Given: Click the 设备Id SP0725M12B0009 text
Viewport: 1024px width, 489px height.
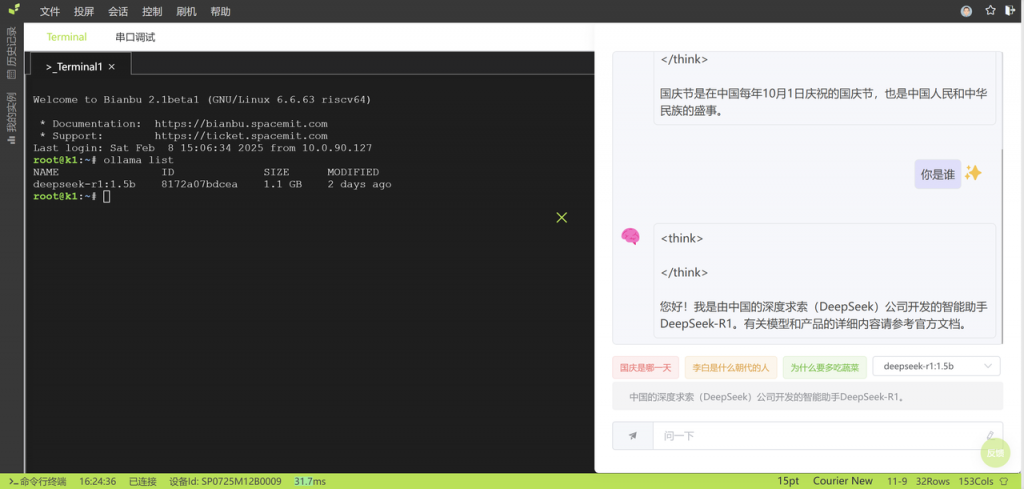Looking at the screenshot, I should [x=225, y=481].
